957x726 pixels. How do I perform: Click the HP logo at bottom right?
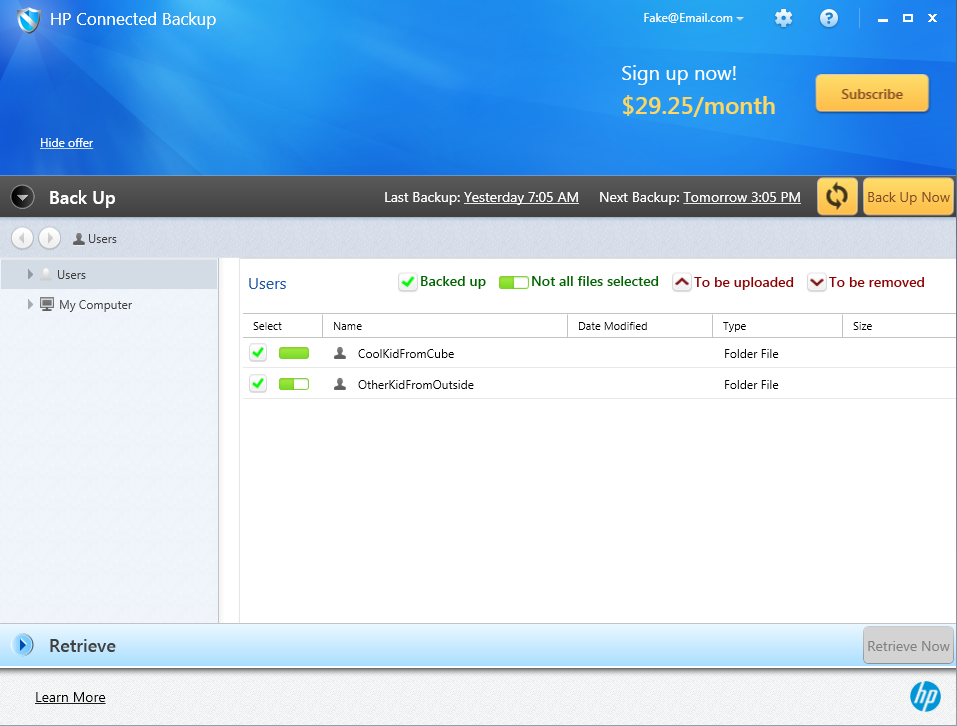click(x=925, y=696)
